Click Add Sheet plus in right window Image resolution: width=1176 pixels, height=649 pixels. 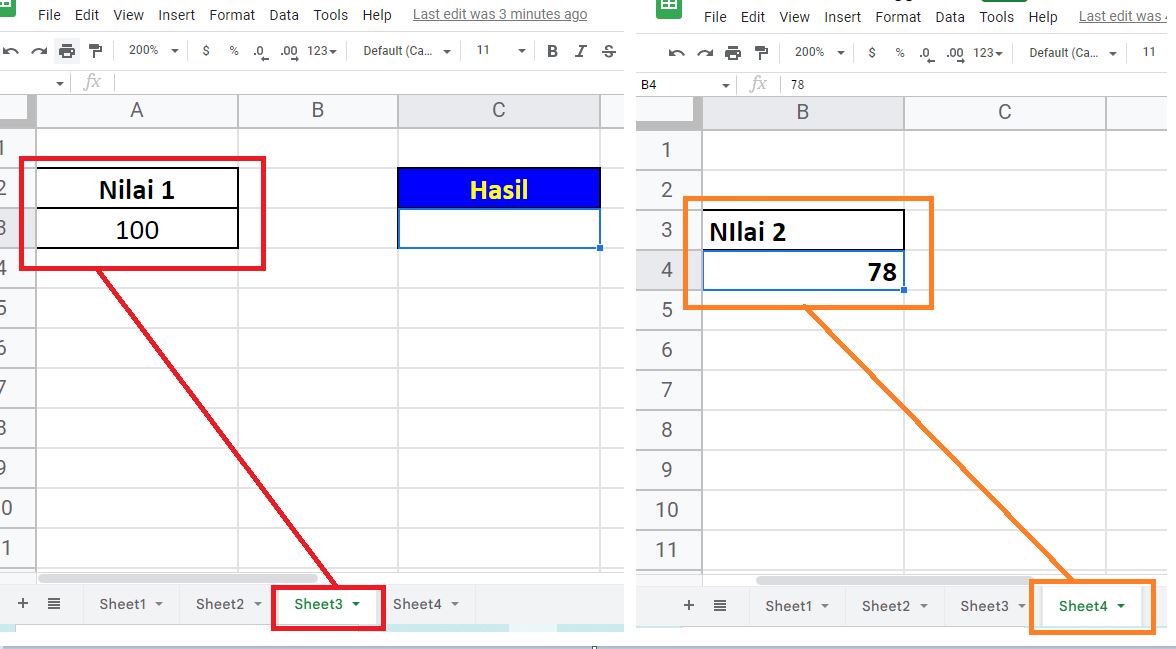(x=688, y=605)
